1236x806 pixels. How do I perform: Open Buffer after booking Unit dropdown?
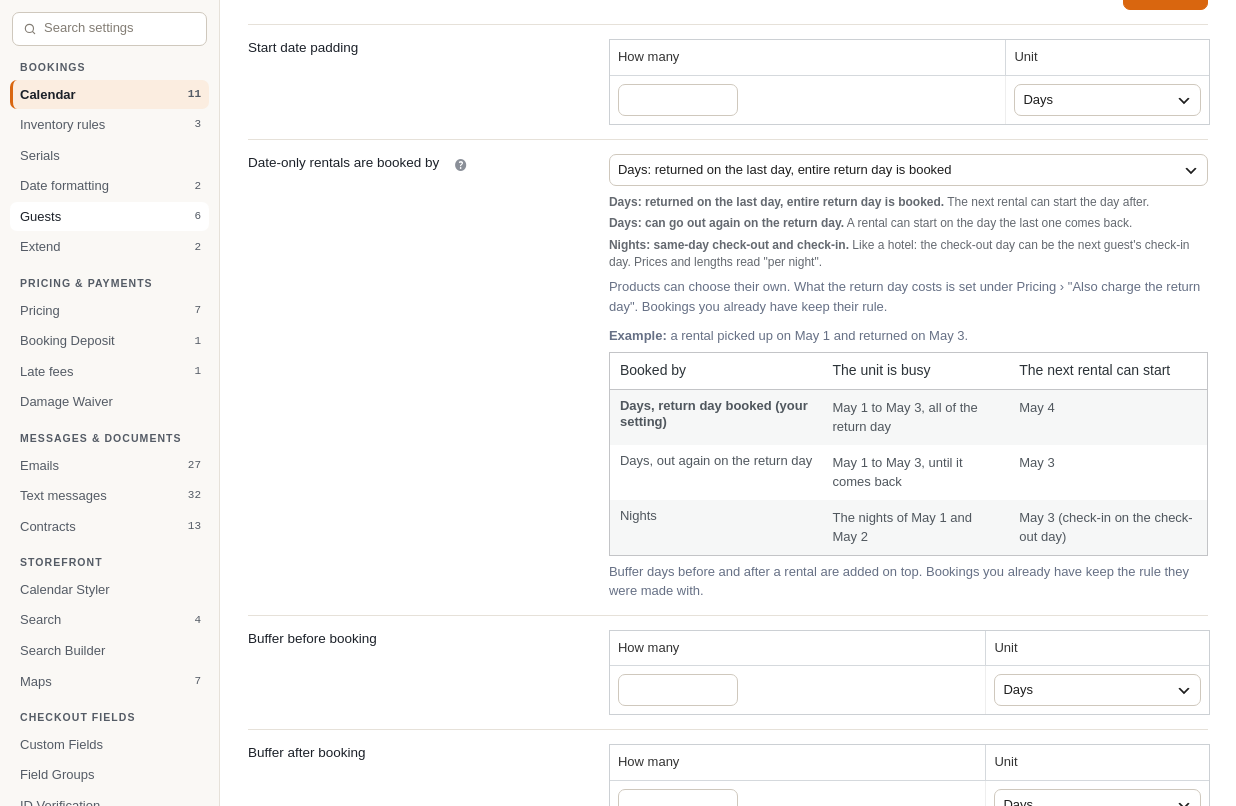(1097, 798)
